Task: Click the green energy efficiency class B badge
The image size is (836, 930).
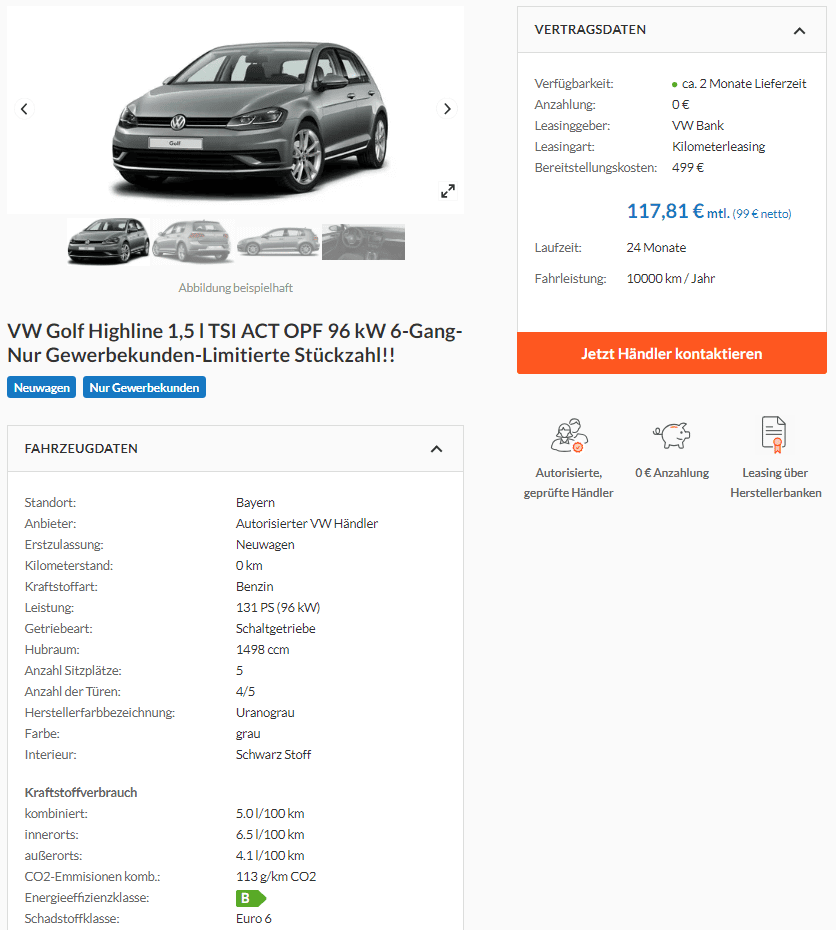Action: coord(251,898)
